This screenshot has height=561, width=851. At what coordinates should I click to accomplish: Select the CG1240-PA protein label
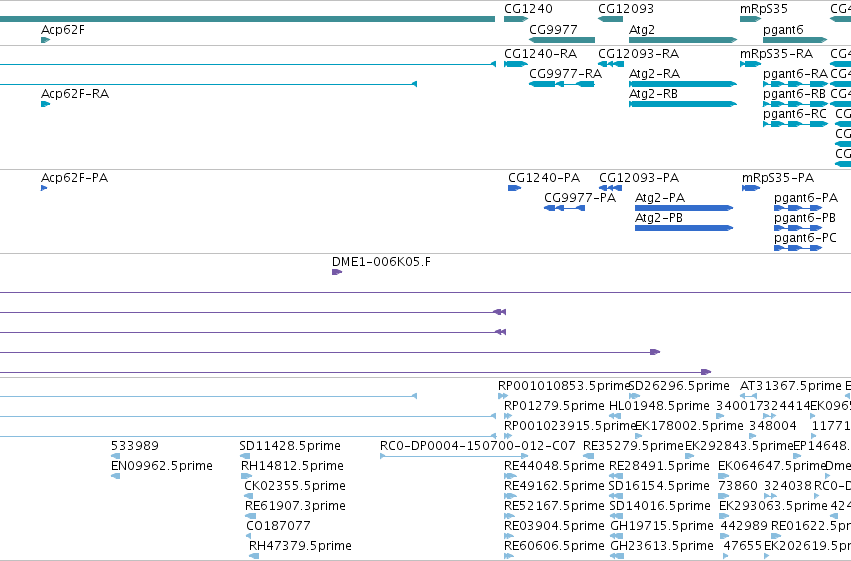tap(544, 177)
